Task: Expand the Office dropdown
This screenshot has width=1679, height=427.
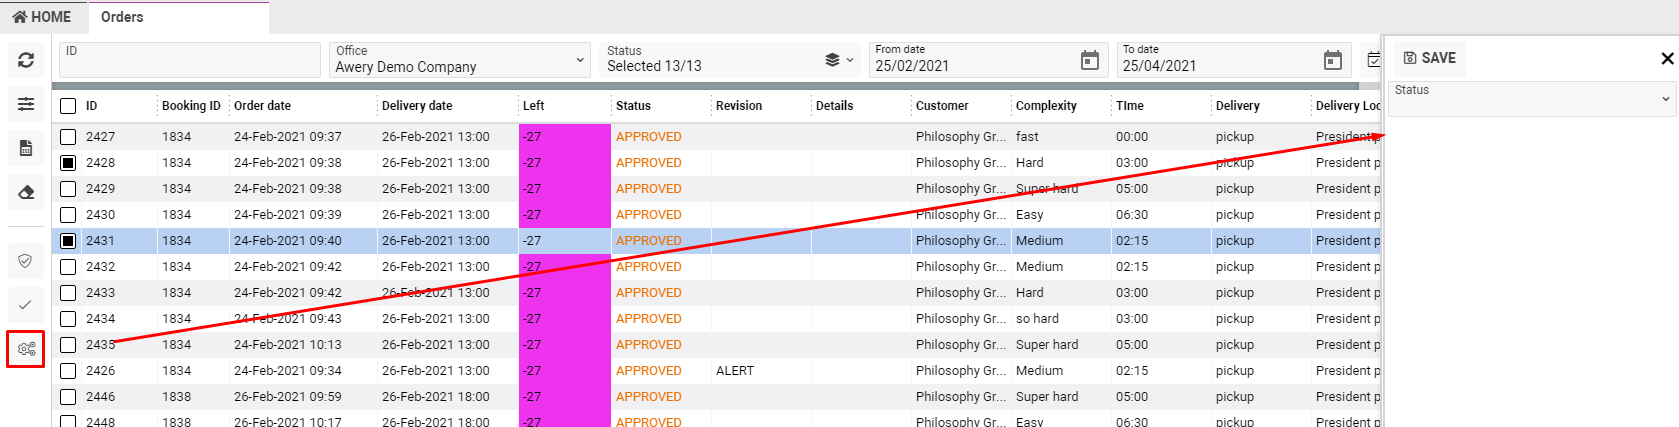Action: (579, 61)
